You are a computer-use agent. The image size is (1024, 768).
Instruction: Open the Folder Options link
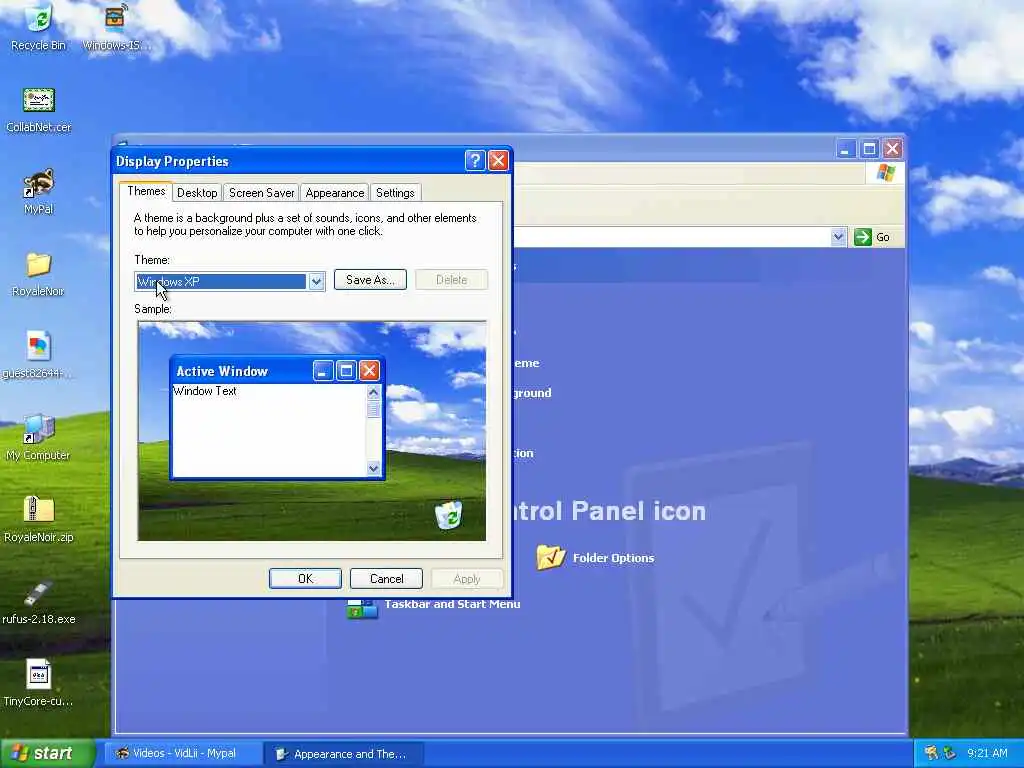(x=613, y=558)
